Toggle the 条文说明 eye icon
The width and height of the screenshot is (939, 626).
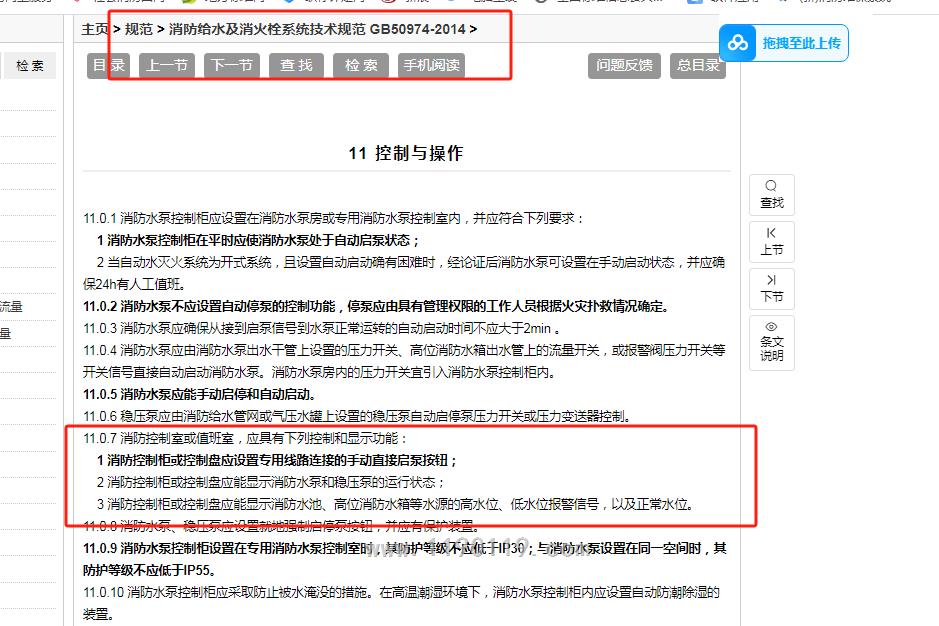click(771, 327)
